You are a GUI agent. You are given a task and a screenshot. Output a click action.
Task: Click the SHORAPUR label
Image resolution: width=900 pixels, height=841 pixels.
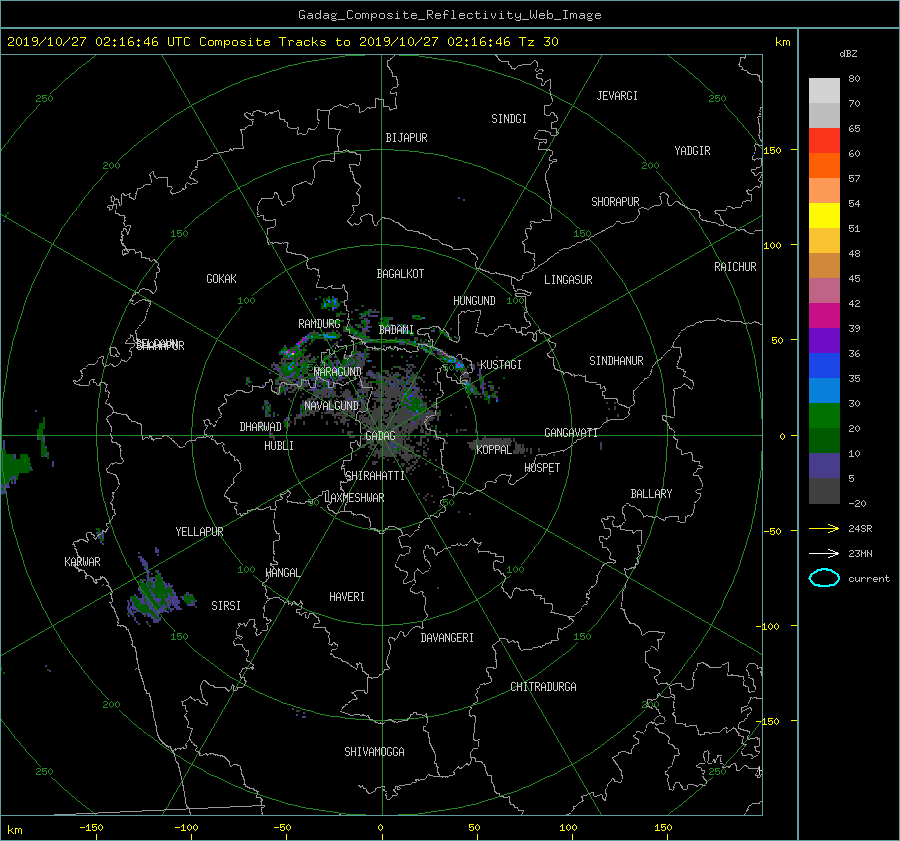[615, 202]
